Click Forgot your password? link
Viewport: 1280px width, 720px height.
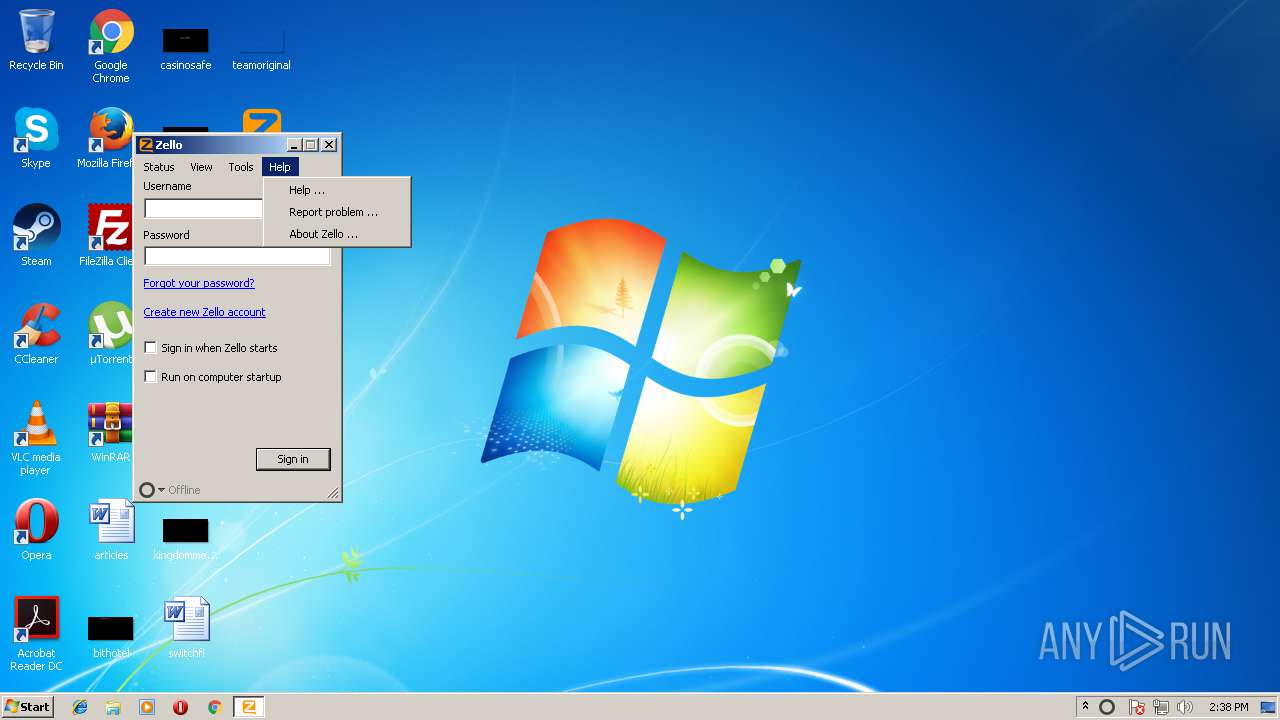click(x=199, y=283)
